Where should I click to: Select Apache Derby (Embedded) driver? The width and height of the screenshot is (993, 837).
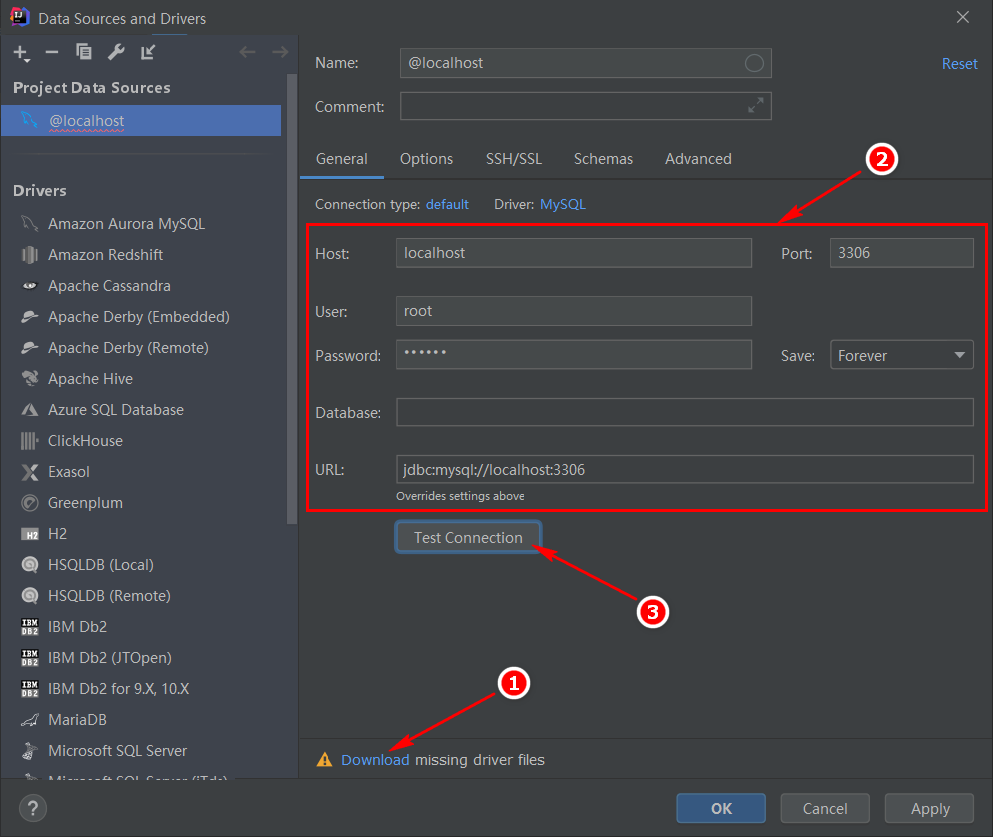tap(139, 317)
